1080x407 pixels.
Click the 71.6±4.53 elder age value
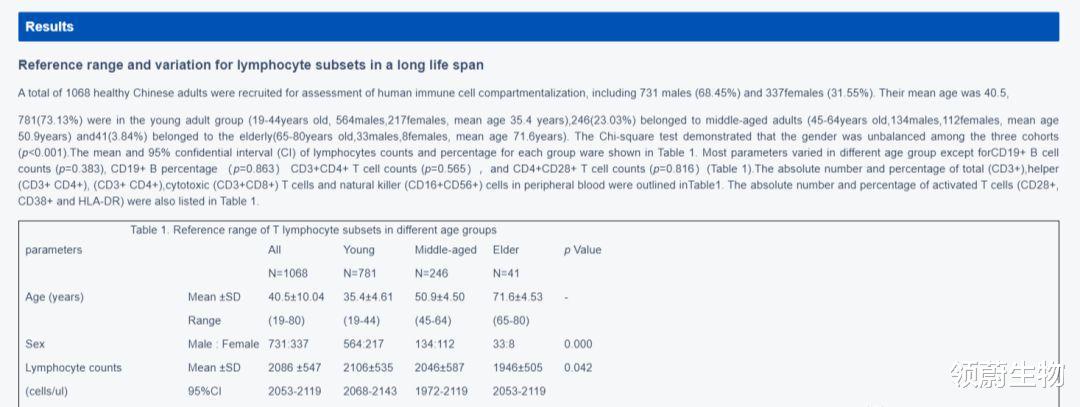(518, 298)
